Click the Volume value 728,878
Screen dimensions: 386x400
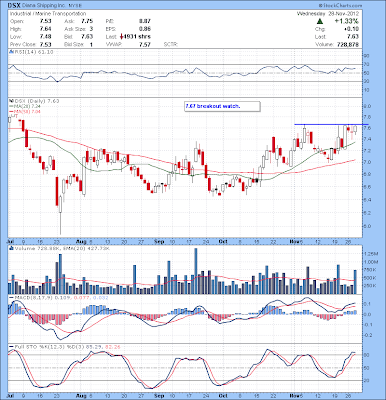pos(347,44)
